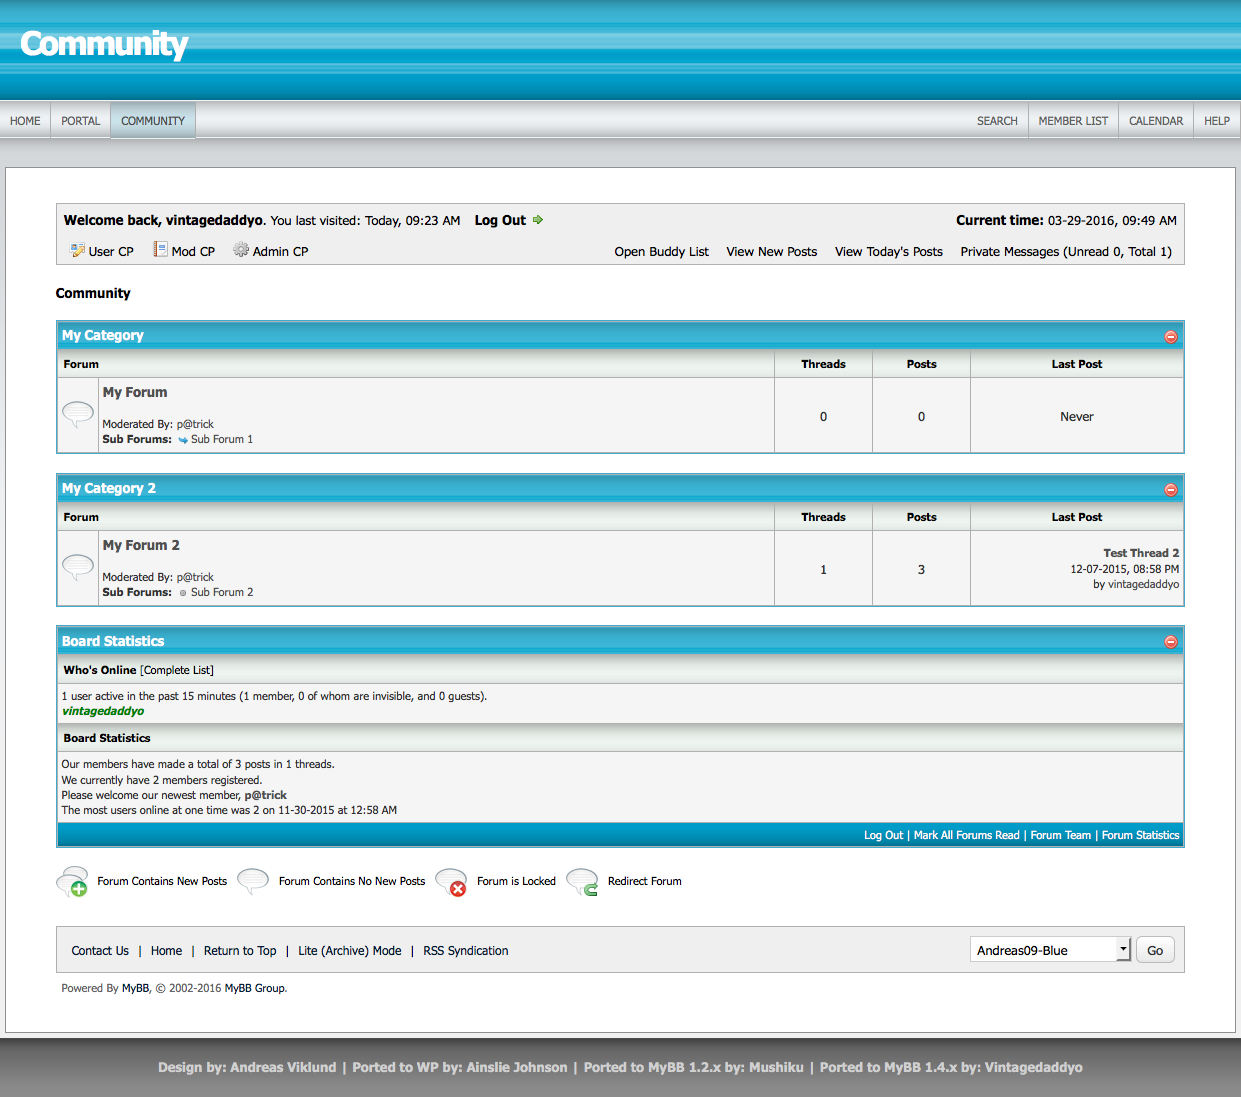Open the Calendar page from navigation
Viewport: 1241px width, 1097px height.
pos(1155,121)
